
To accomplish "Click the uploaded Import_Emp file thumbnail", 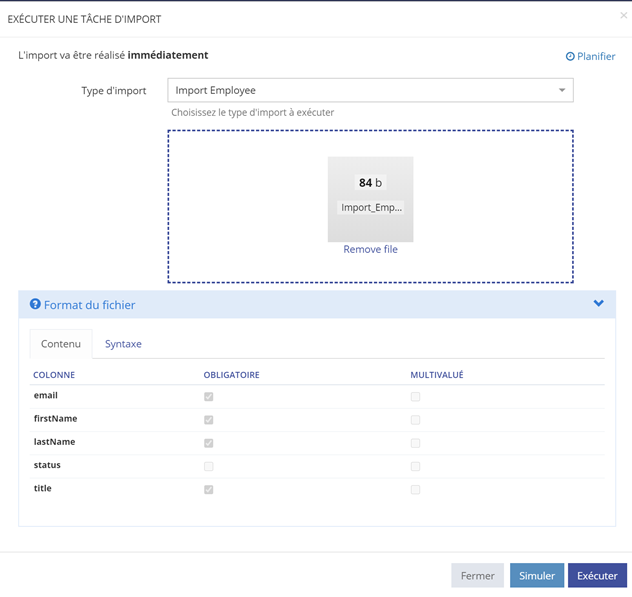I will coord(370,197).
